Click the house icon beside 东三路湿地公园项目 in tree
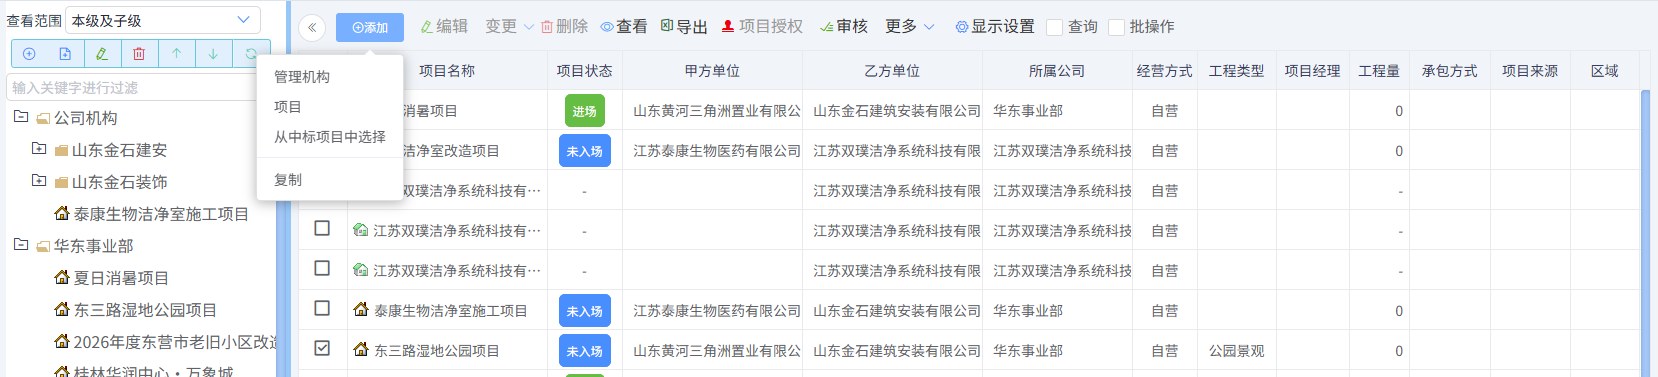1658x377 pixels. point(62,309)
